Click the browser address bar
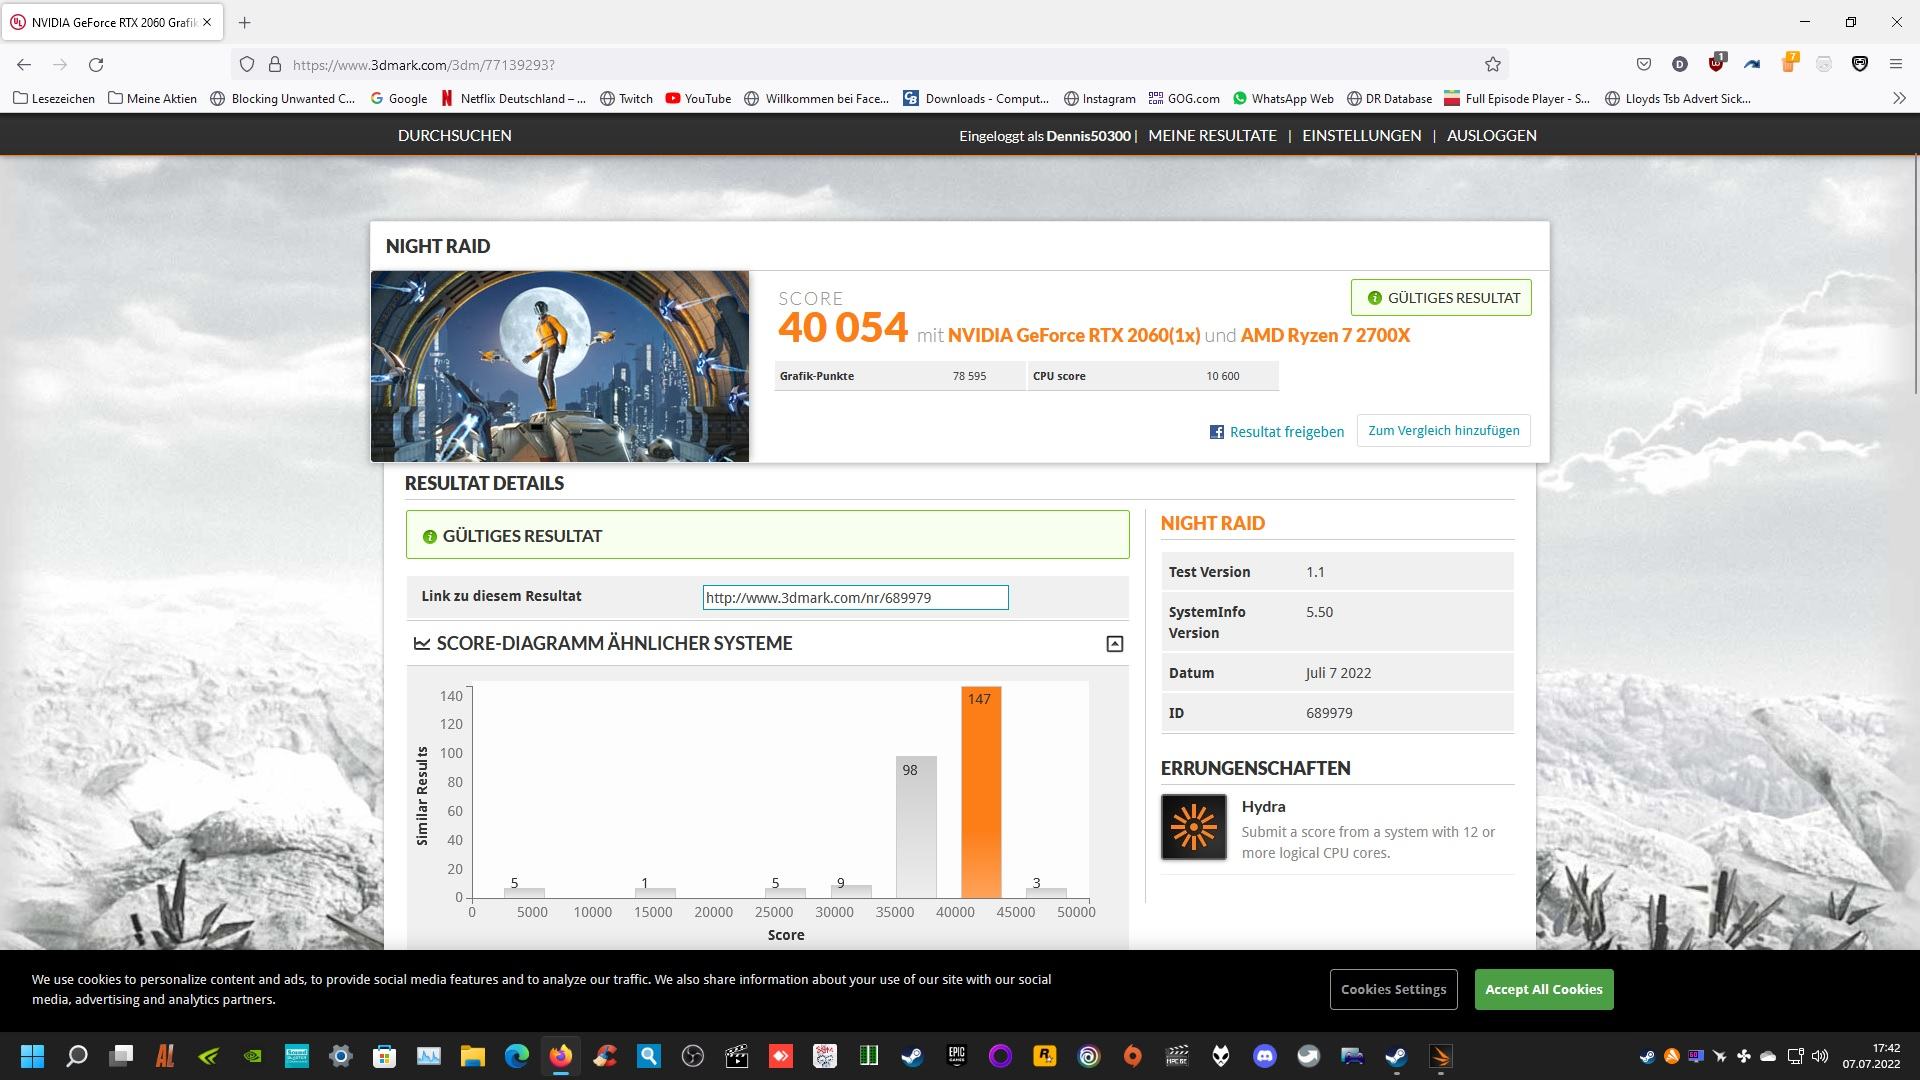Image resolution: width=1920 pixels, height=1080 pixels. coord(870,64)
